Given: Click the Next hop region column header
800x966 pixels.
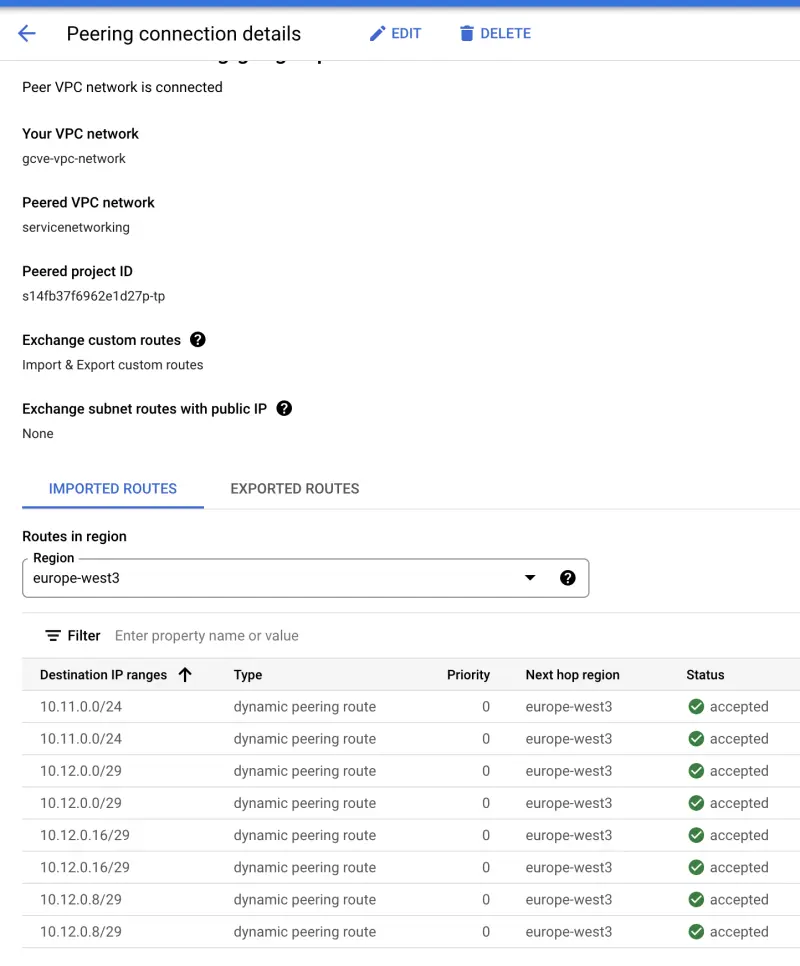Looking at the screenshot, I should (572, 674).
